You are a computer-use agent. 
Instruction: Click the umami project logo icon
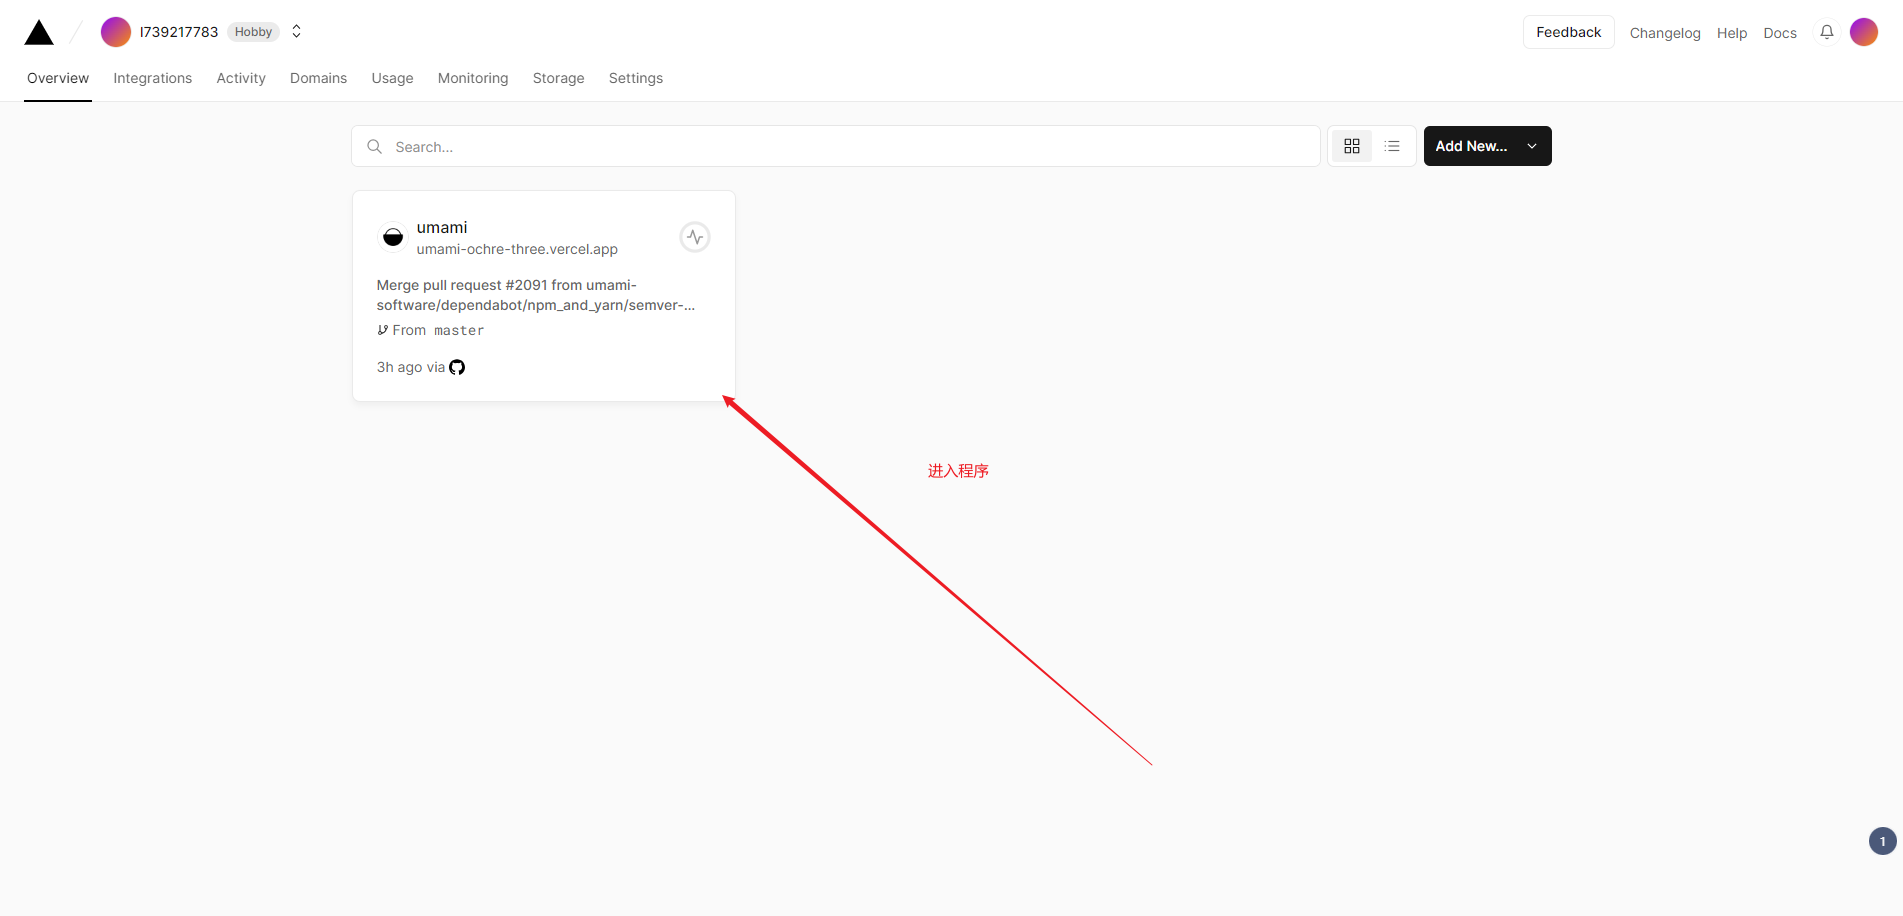coord(393,237)
